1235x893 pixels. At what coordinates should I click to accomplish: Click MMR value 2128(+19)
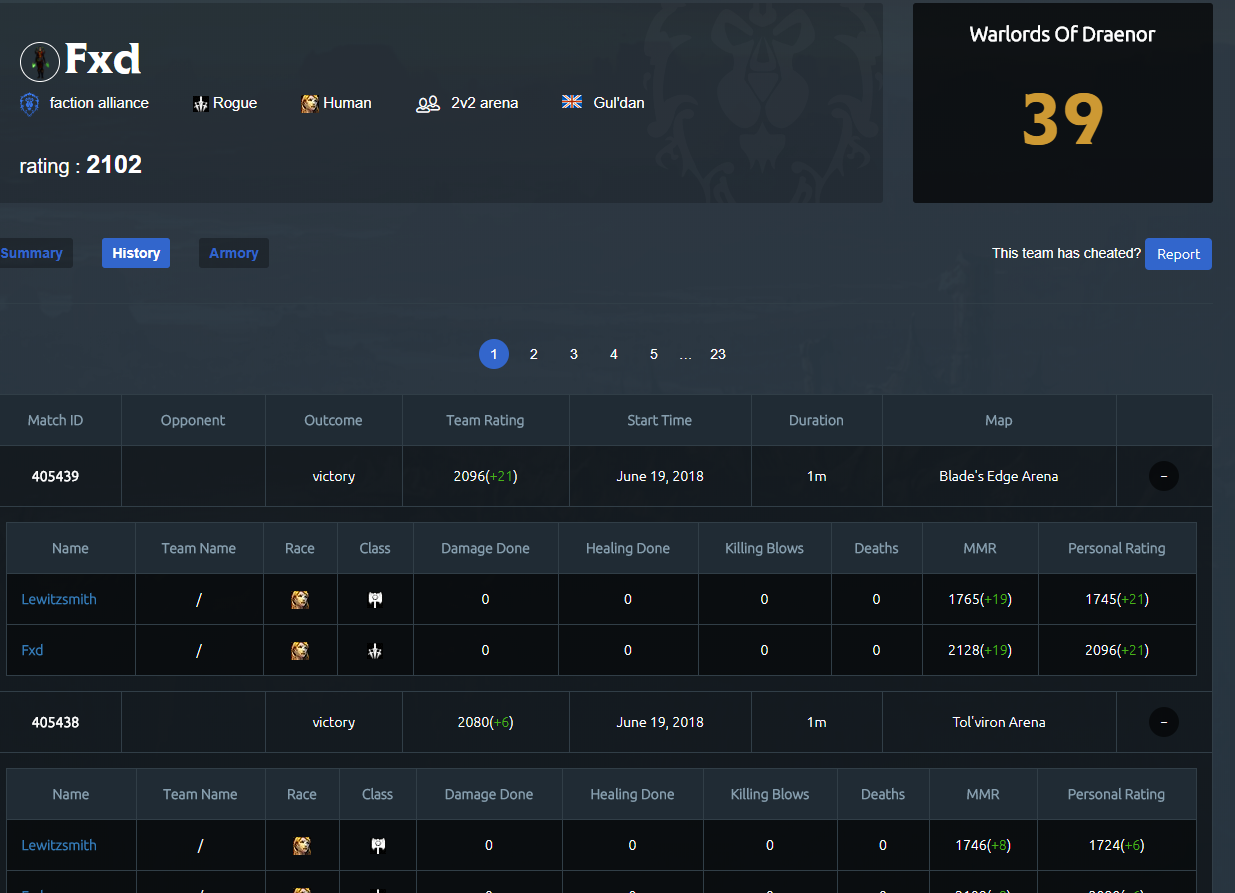point(980,650)
